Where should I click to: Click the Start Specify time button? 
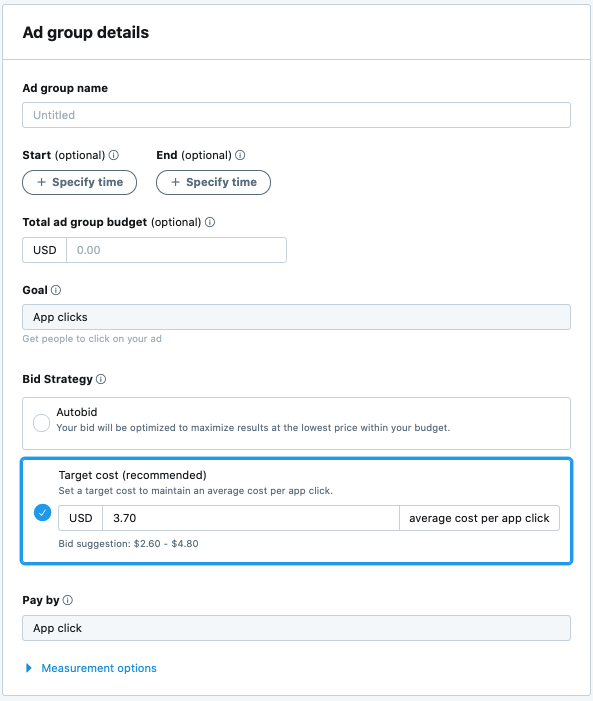click(80, 182)
